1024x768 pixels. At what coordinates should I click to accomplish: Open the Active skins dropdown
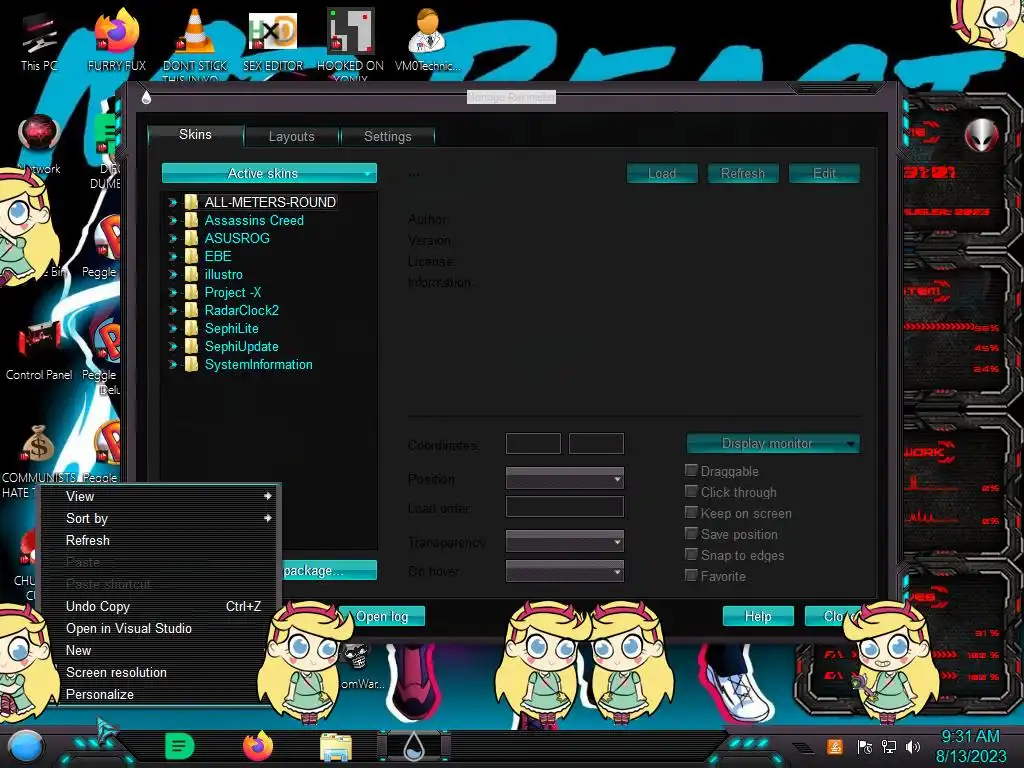tap(269, 173)
